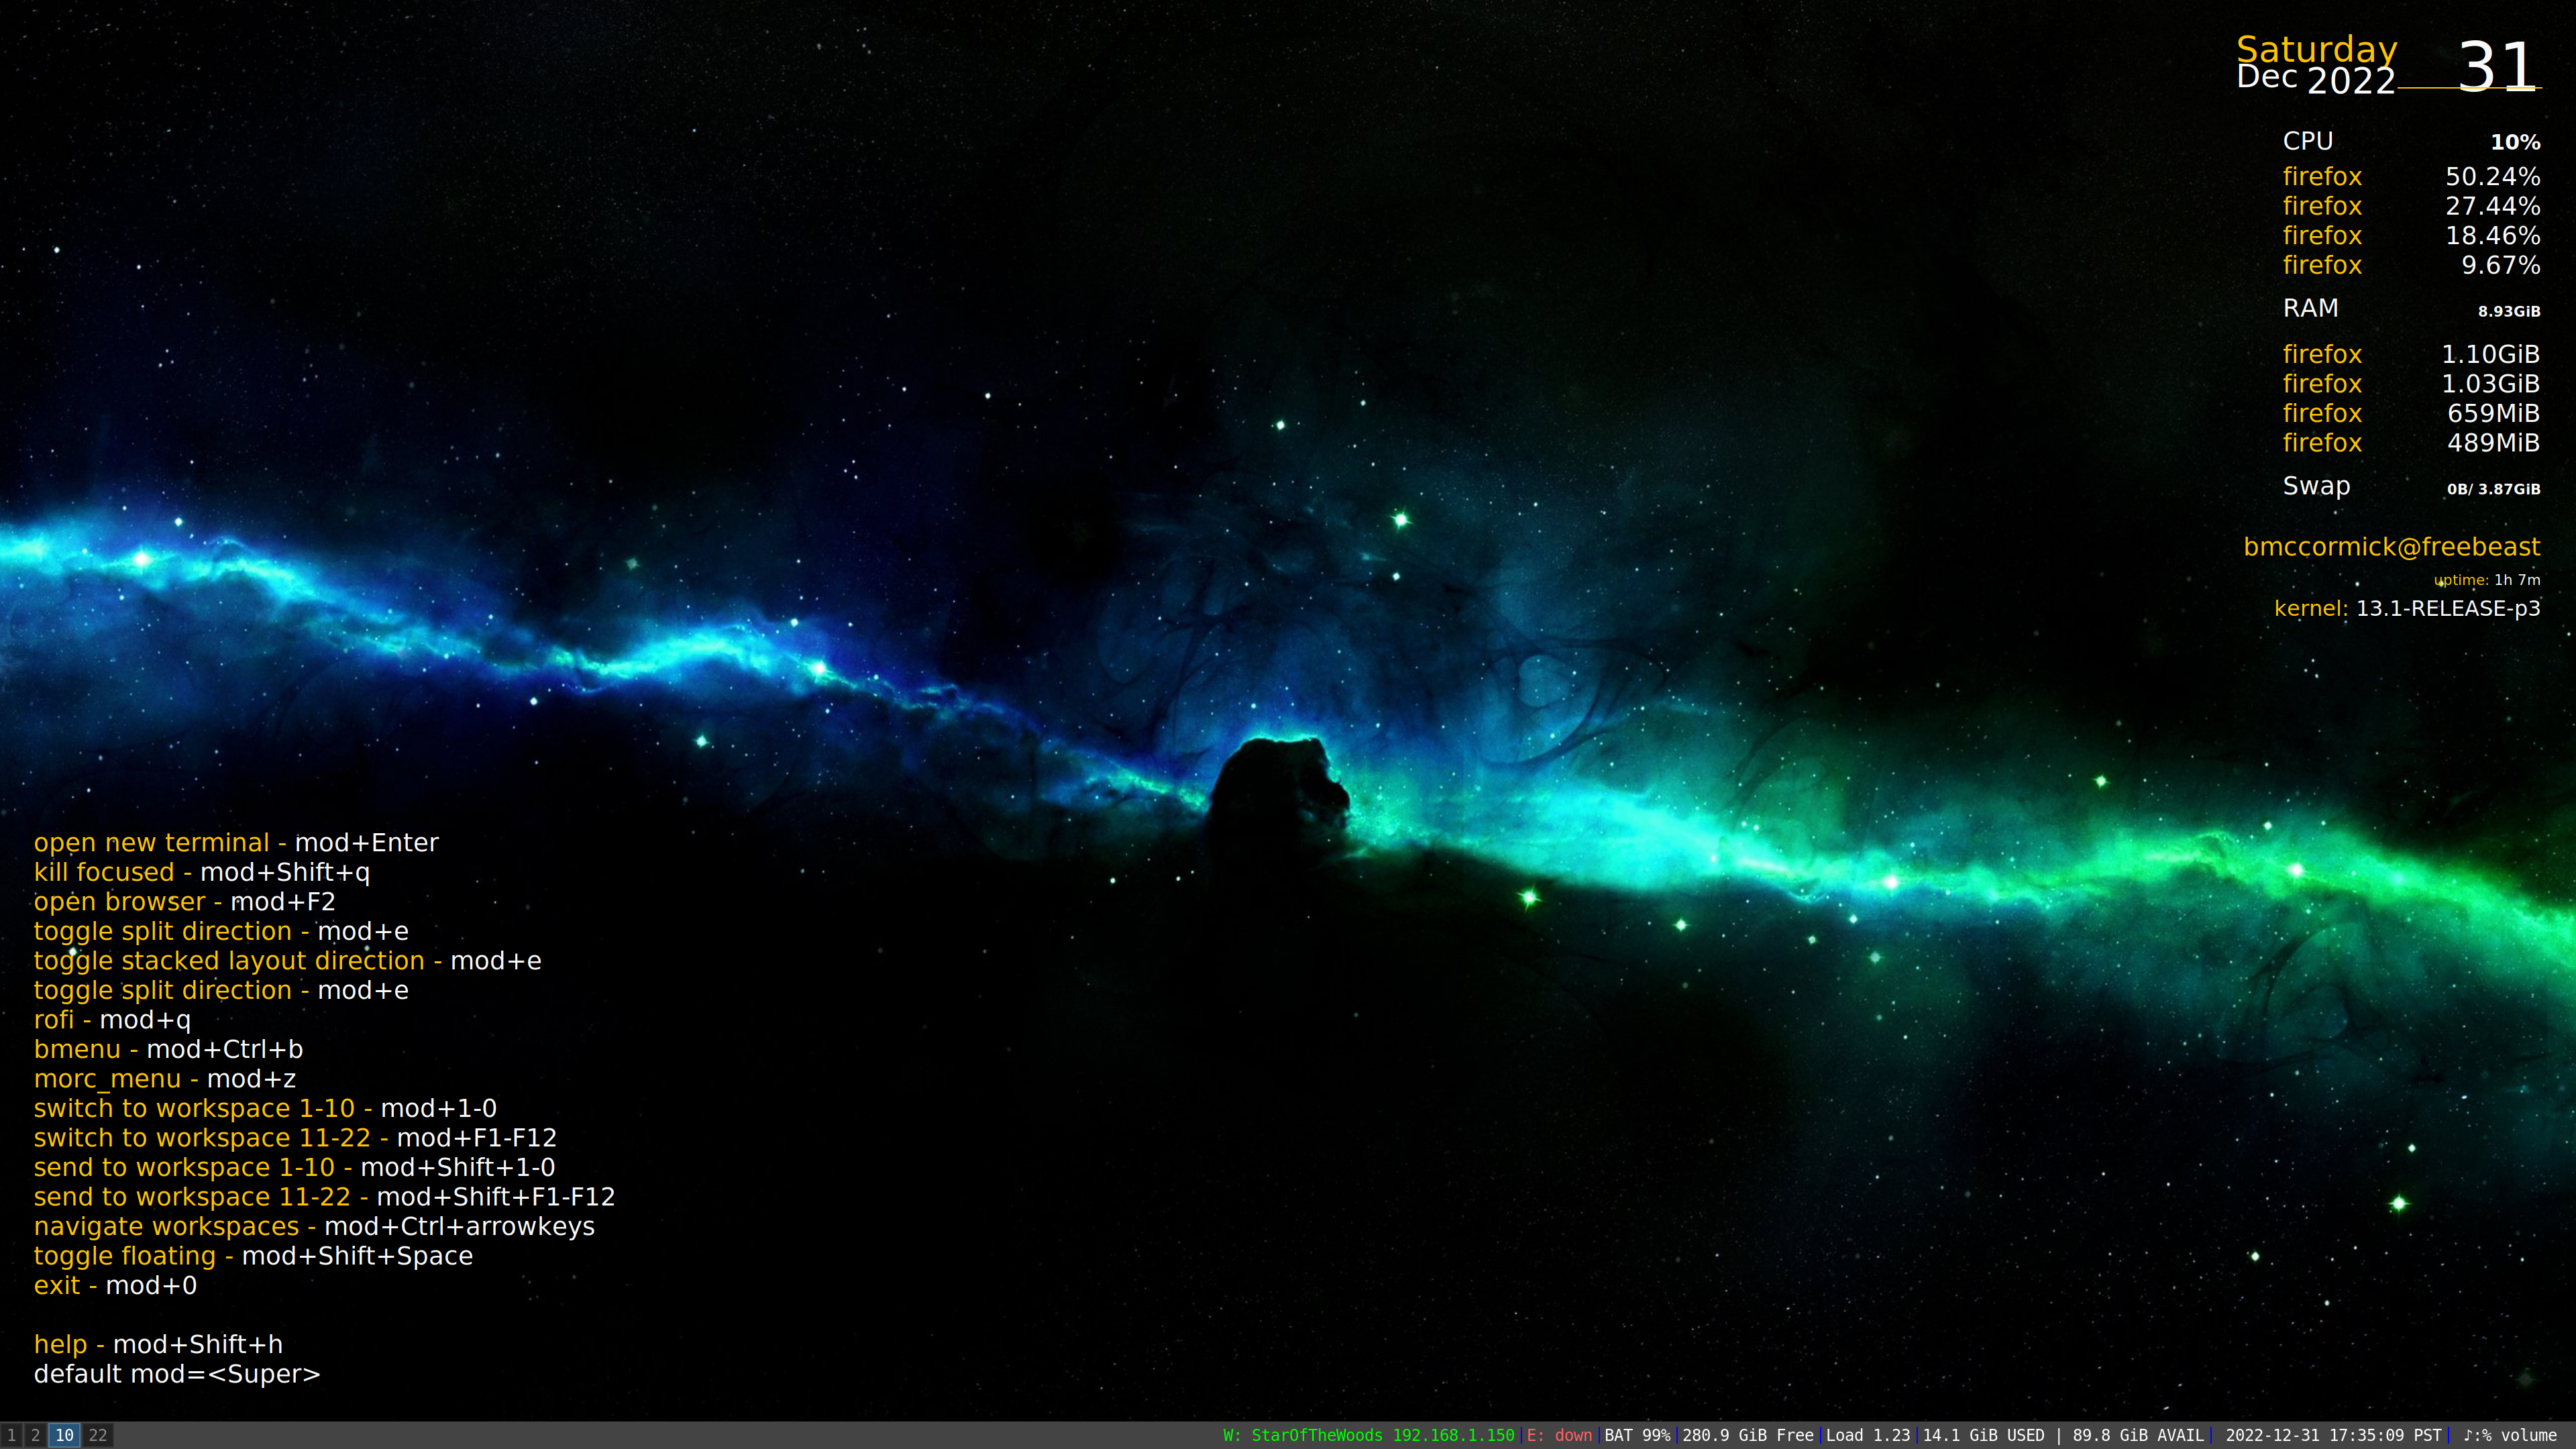The width and height of the screenshot is (2576, 1449).
Task: Click the '14.1 GiB USED' memory entry
Action: pos(1983,1435)
